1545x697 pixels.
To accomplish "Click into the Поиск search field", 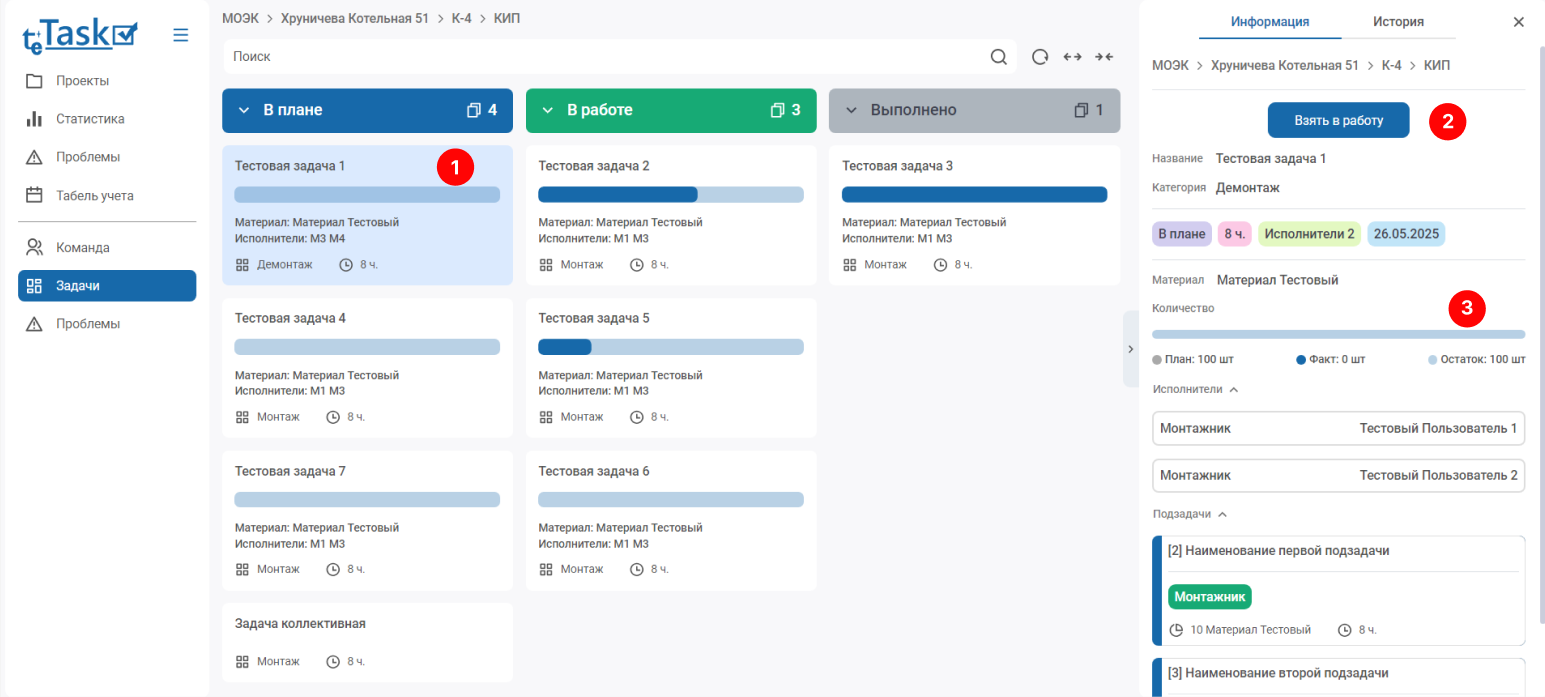I will coord(600,57).
